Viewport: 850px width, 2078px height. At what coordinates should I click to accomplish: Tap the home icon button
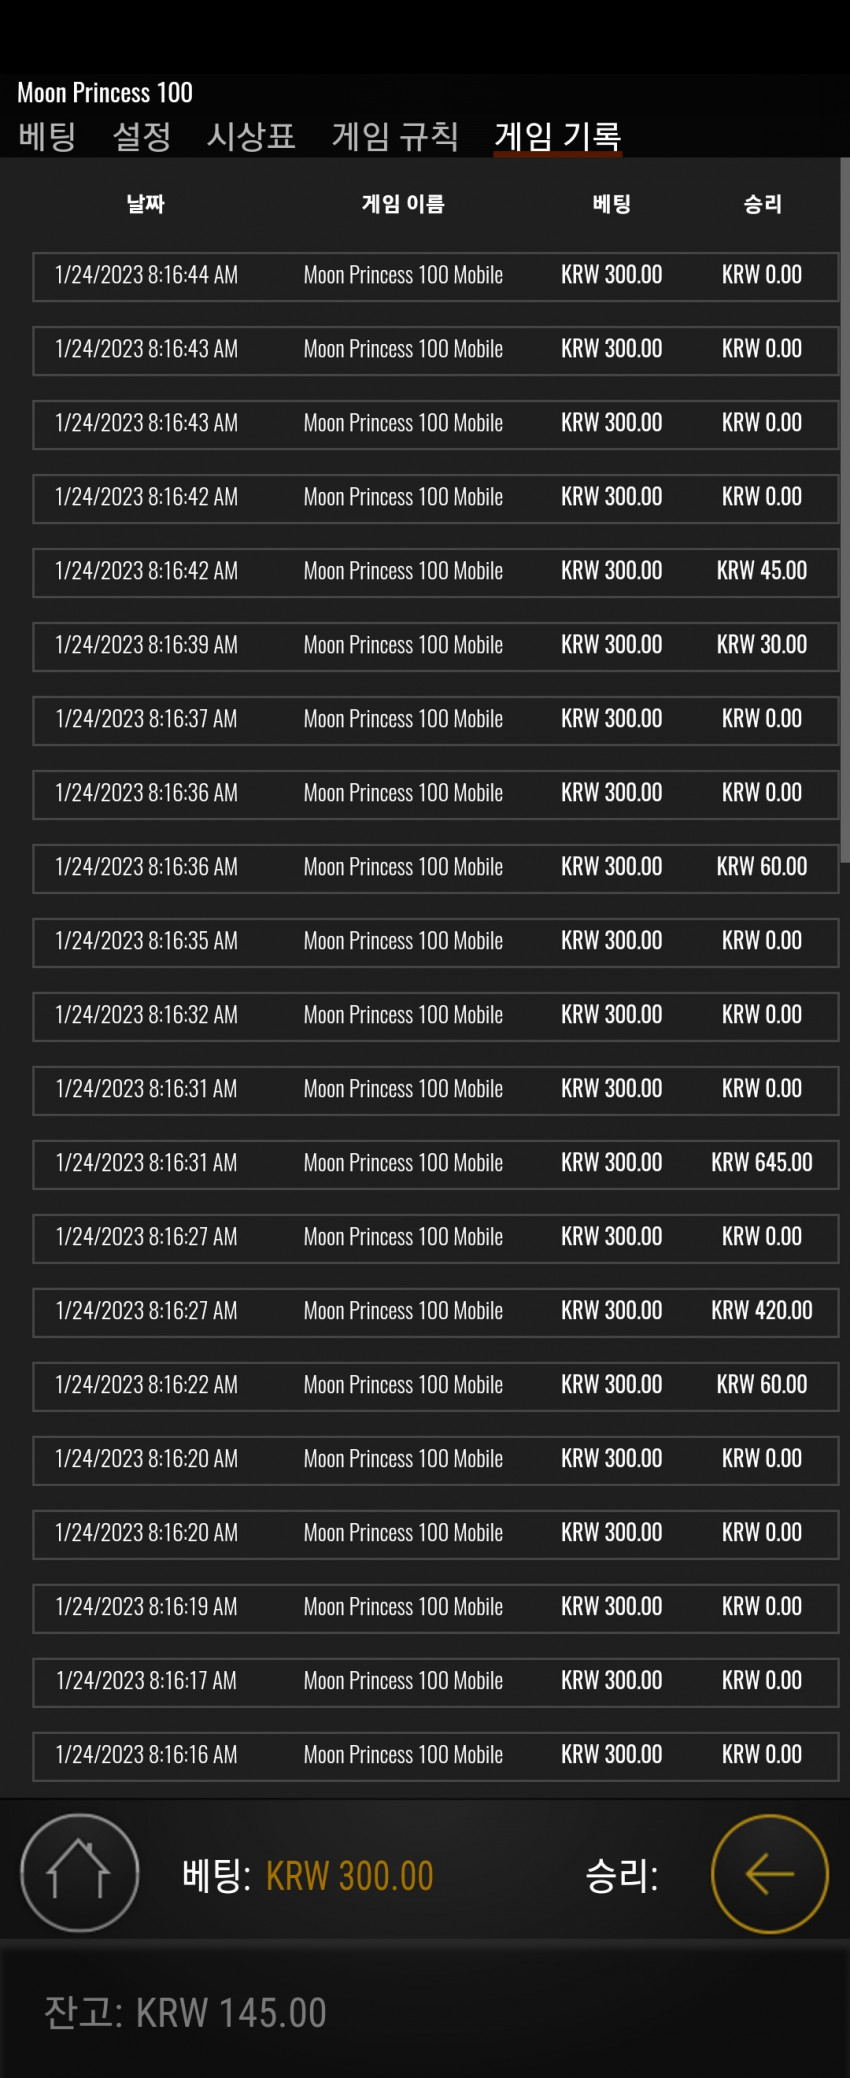tap(80, 1872)
